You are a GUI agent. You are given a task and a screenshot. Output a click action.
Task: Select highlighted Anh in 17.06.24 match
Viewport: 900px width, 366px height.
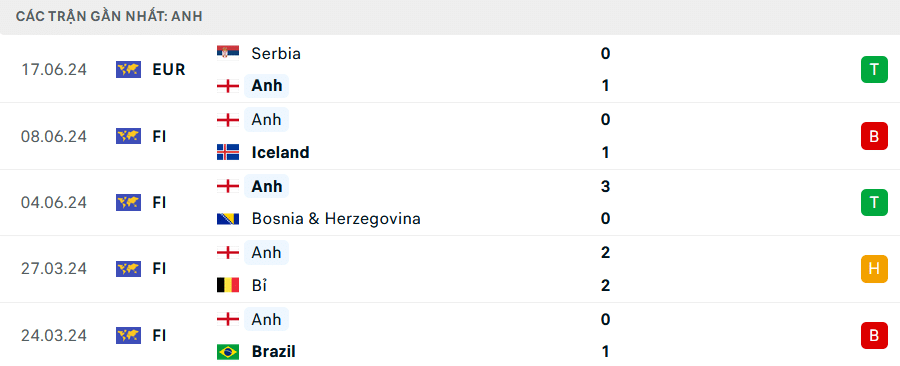(x=266, y=85)
